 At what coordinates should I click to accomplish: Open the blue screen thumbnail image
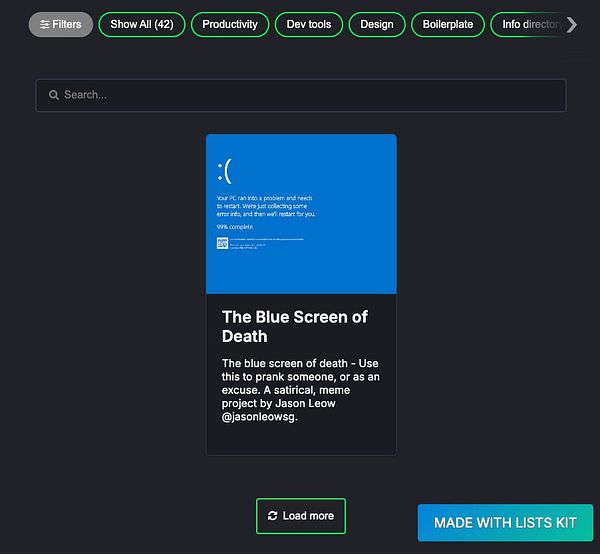tap(301, 214)
